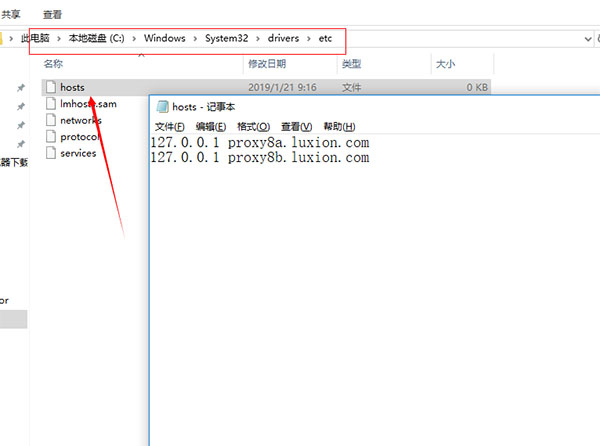
Task: Open the 文件(F) menu in Notepad
Action: pos(170,127)
